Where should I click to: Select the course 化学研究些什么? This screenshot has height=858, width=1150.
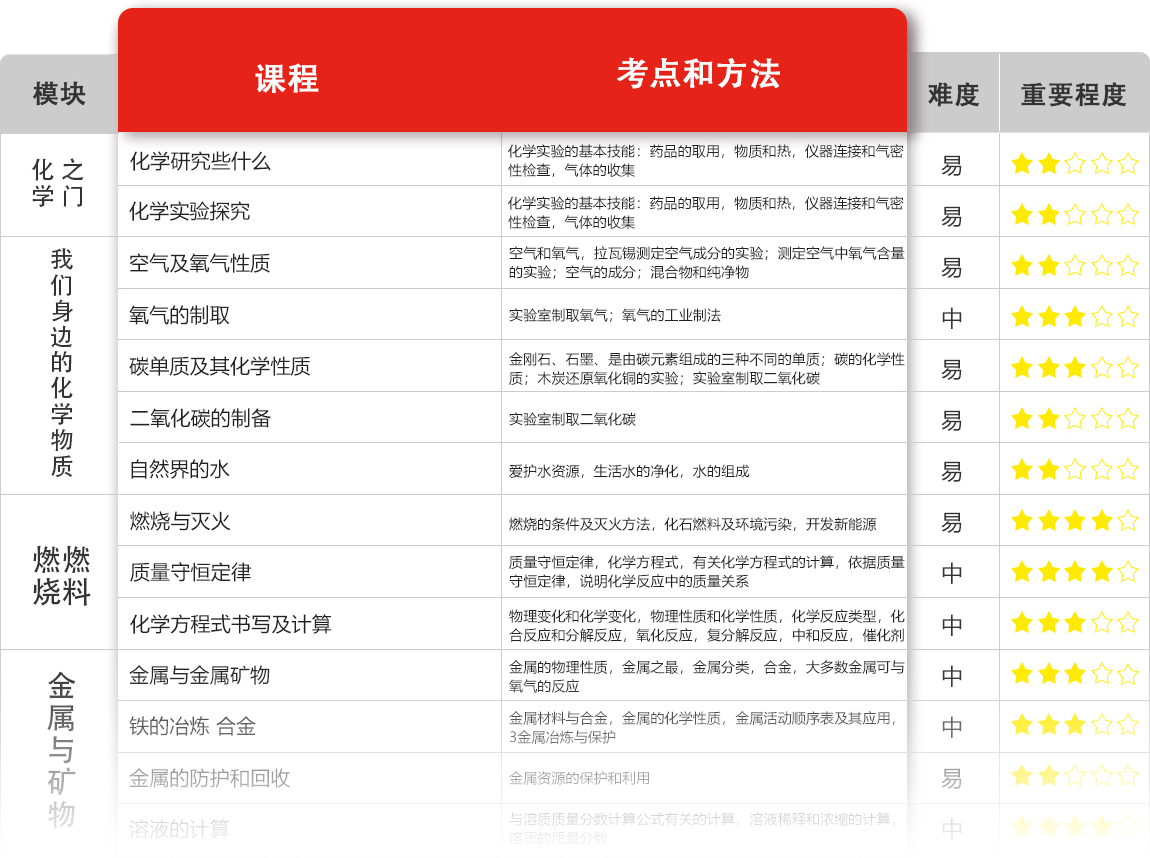200,161
